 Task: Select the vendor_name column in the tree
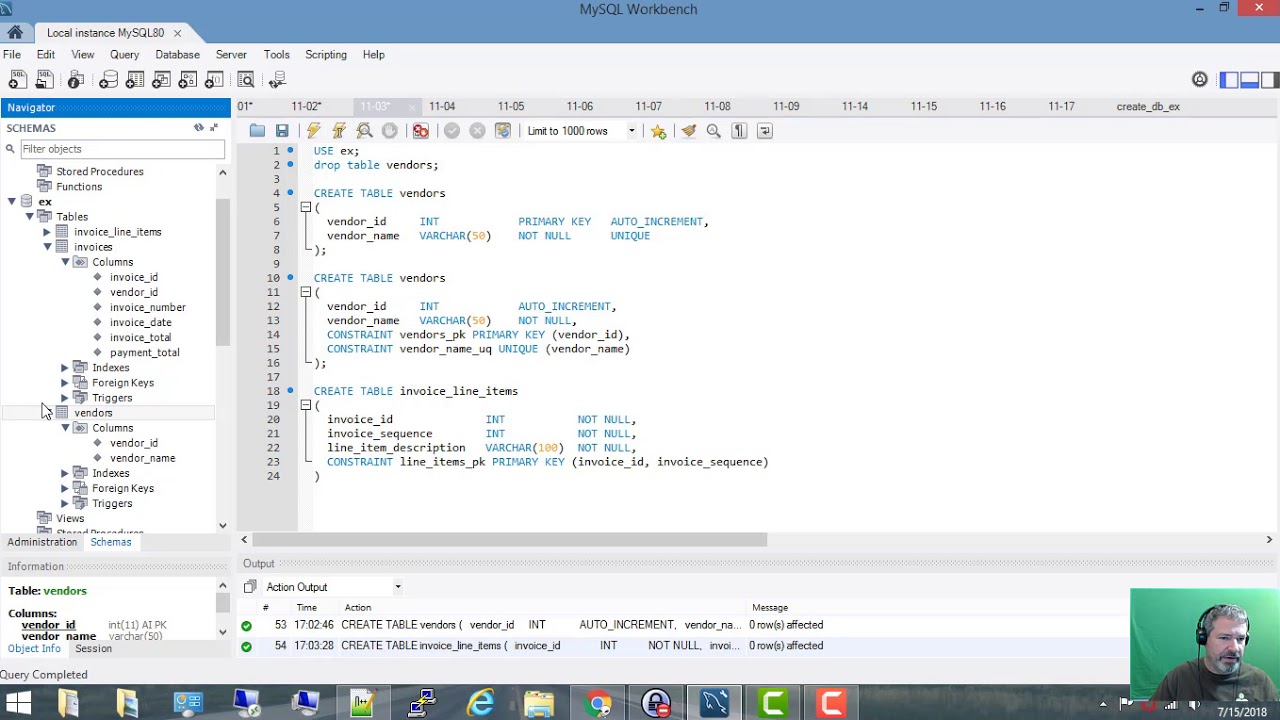(x=142, y=458)
